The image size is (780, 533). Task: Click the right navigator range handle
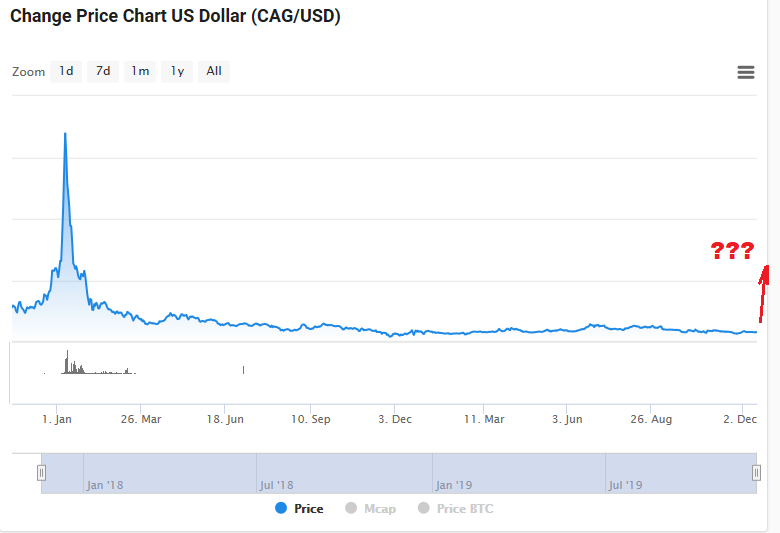coord(756,473)
